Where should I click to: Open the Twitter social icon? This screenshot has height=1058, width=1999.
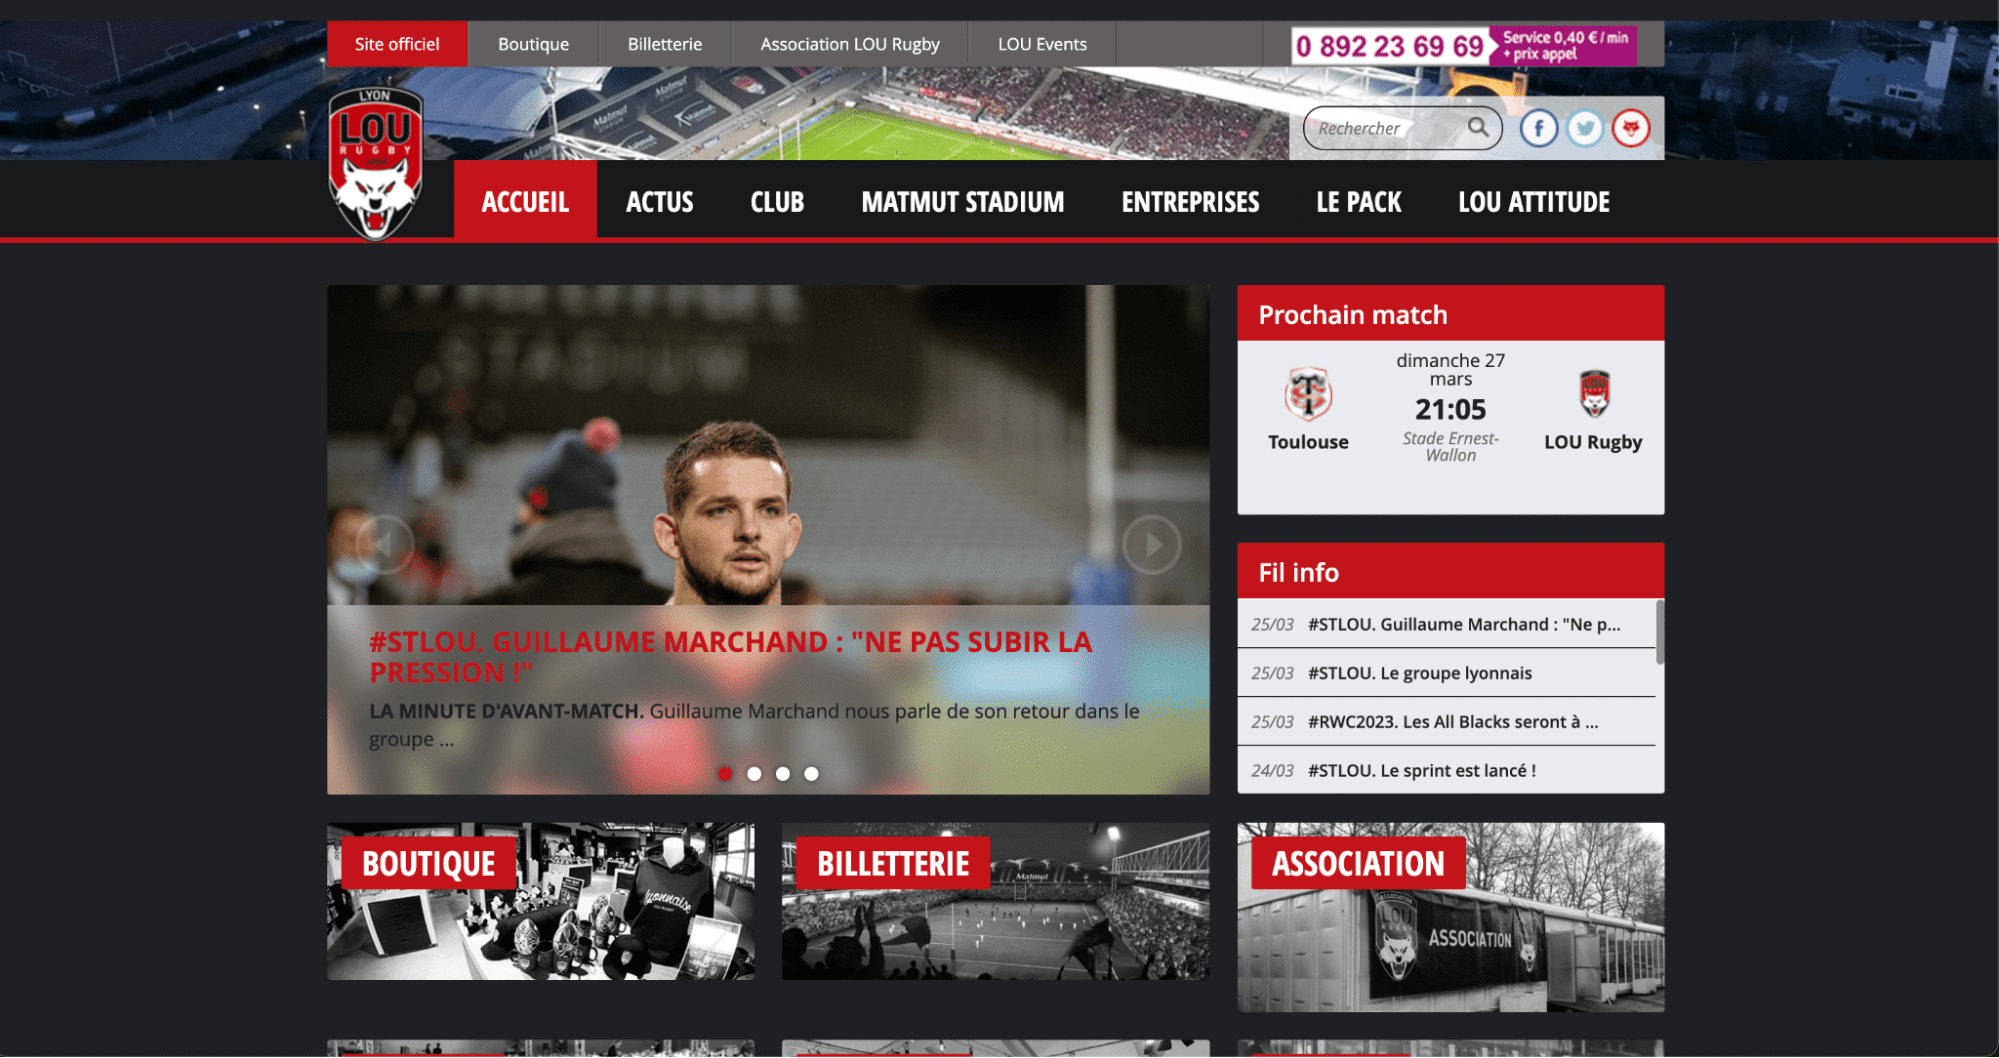point(1585,128)
